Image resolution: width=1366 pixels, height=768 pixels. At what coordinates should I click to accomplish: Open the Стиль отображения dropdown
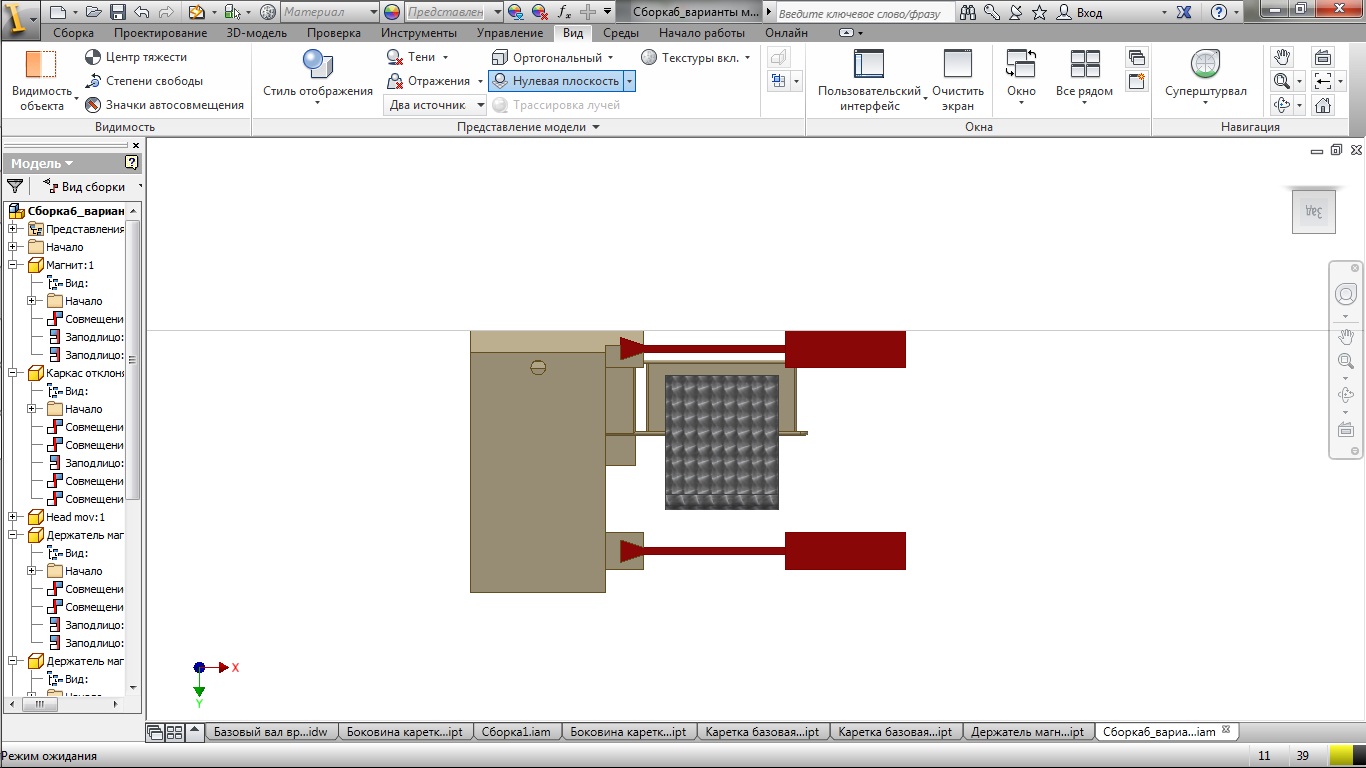(x=318, y=80)
